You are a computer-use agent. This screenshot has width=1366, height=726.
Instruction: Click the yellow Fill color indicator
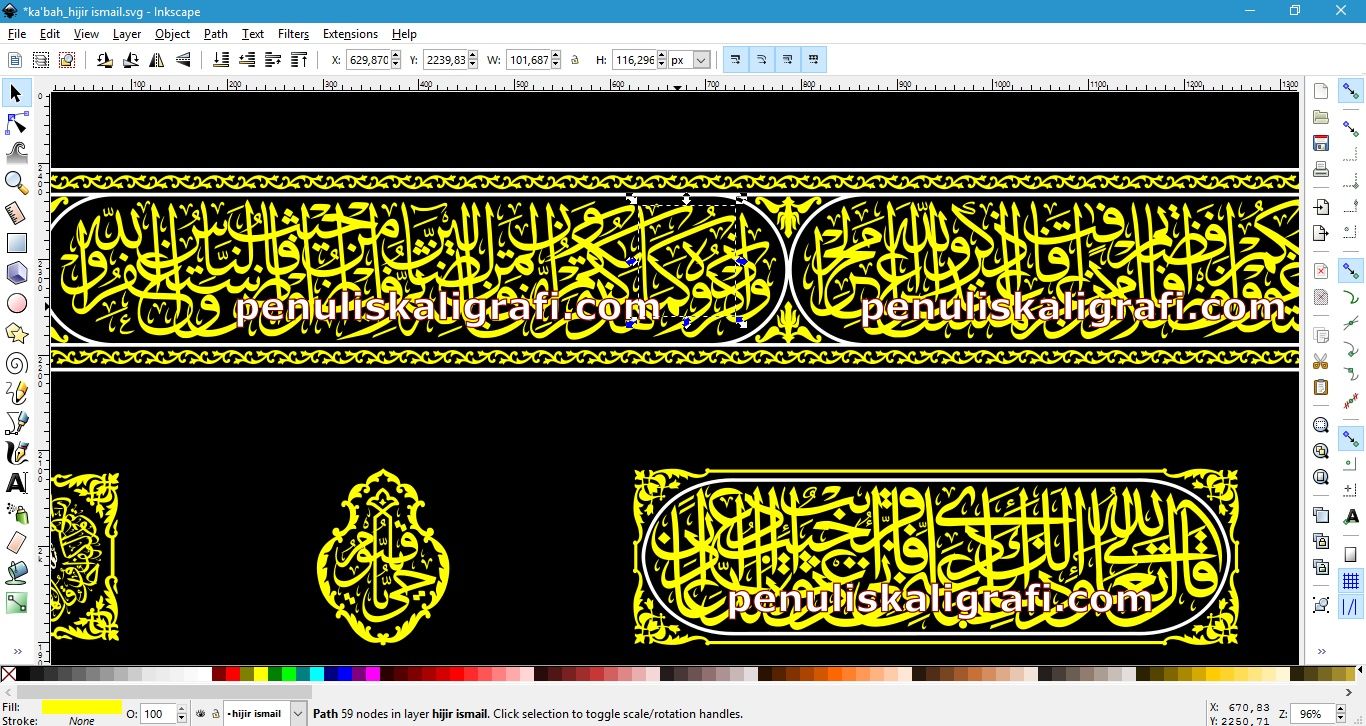(81, 707)
